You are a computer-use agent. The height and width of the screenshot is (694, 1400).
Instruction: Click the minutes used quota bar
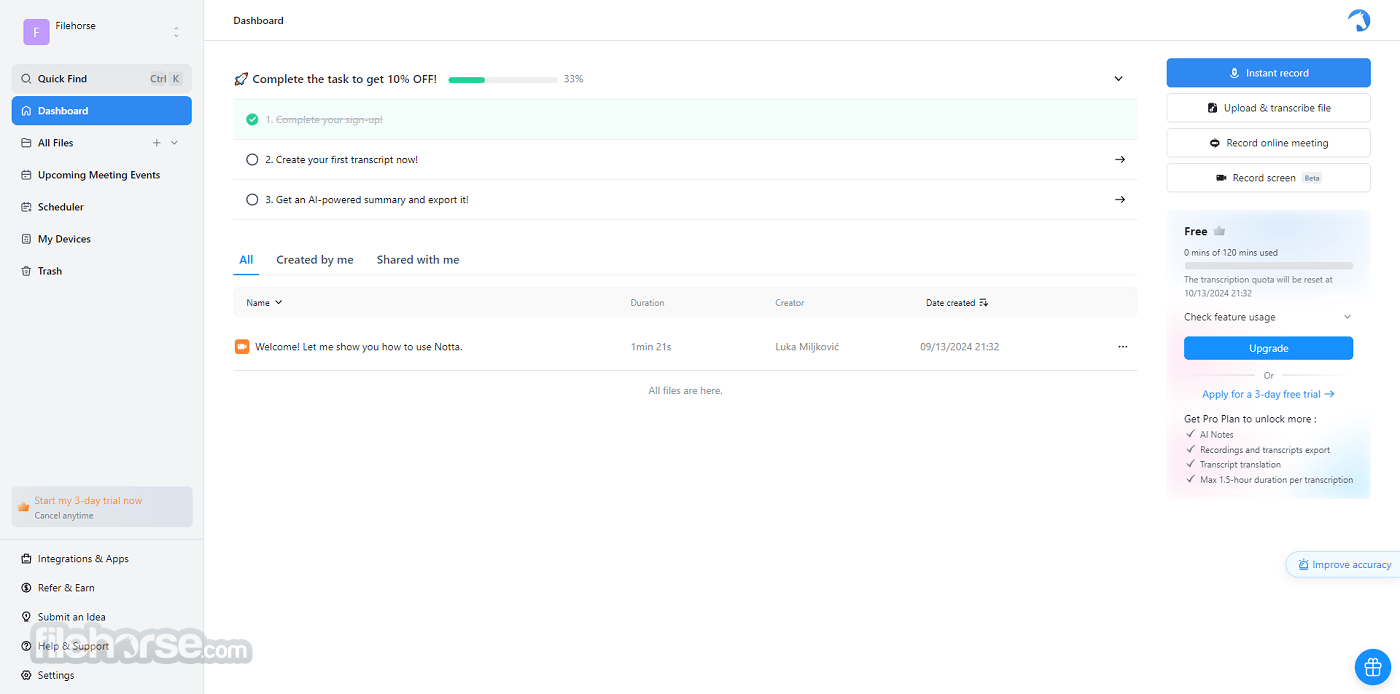pyautogui.click(x=1268, y=266)
